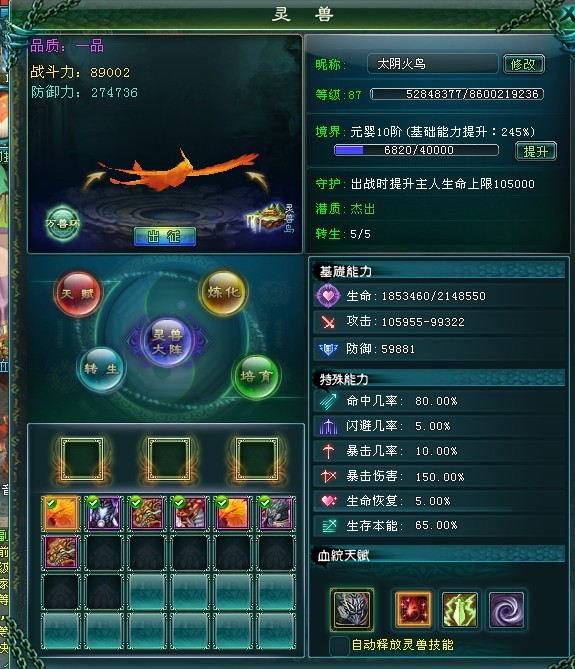Viewport: 575px width, 669px height.
Task: Click the 提升 realm upgrade button
Action: [x=536, y=151]
